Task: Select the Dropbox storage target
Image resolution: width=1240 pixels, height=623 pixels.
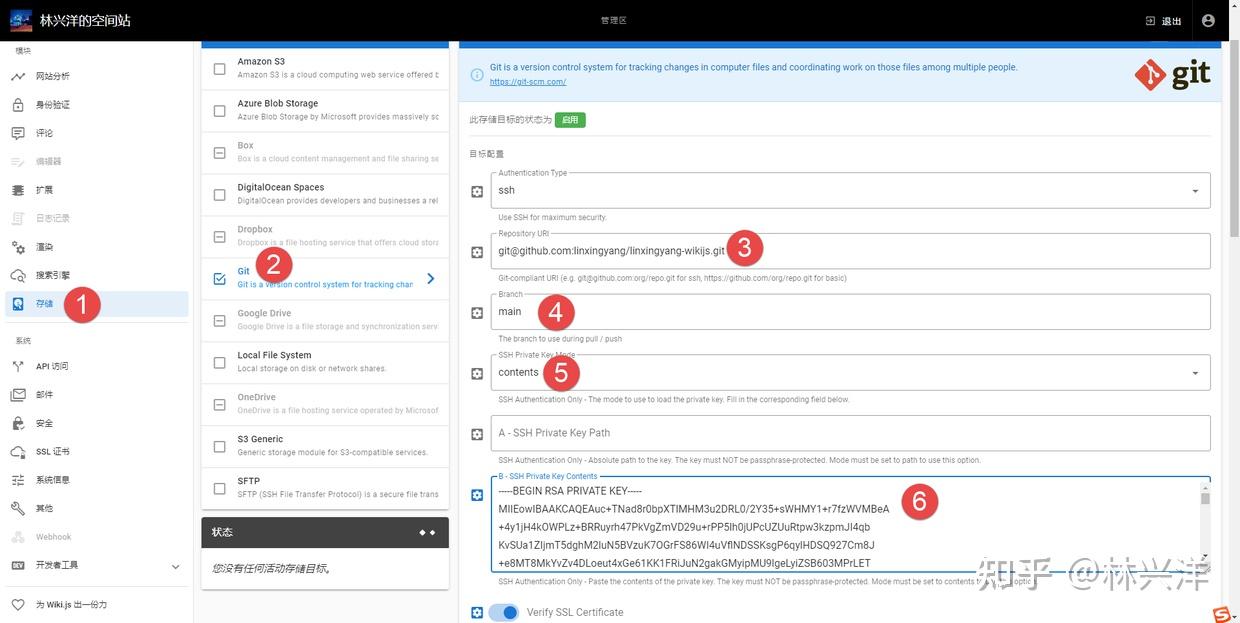Action: tap(325, 236)
